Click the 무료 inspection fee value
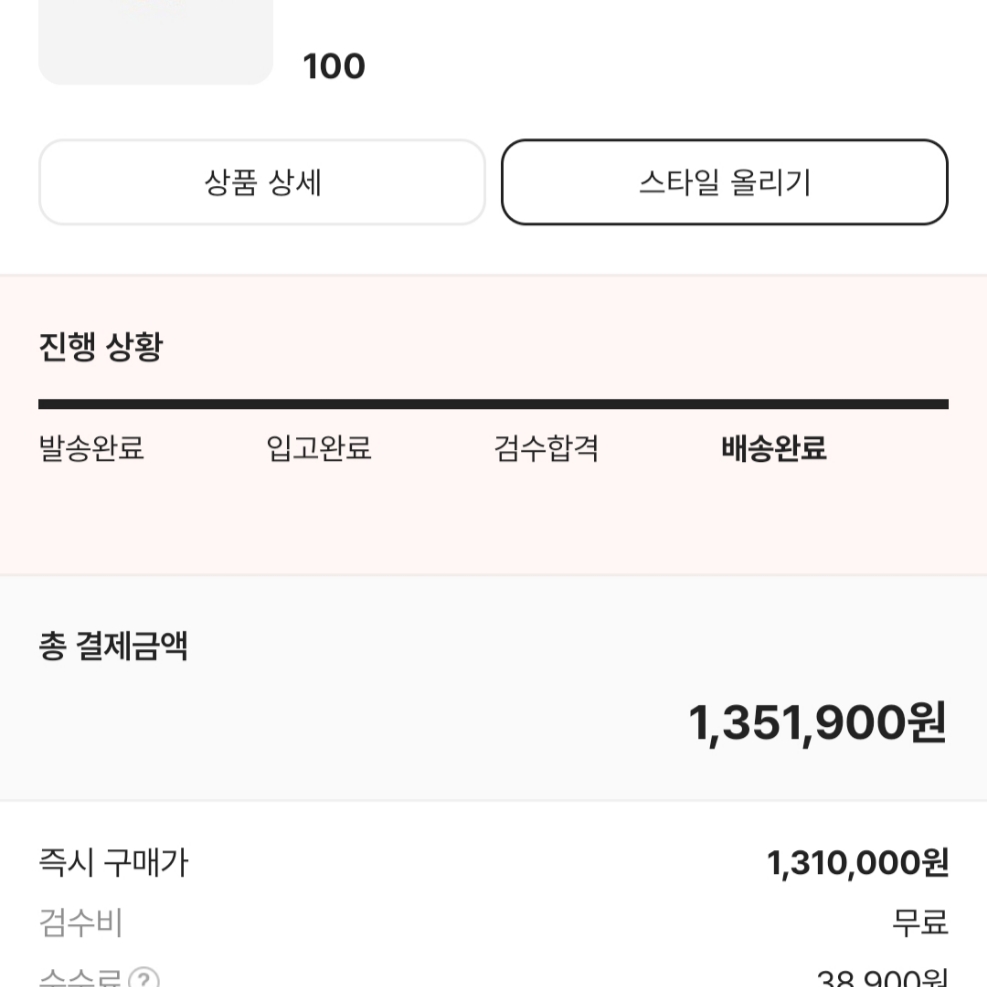Viewport: 987px width, 987px height. point(920,923)
